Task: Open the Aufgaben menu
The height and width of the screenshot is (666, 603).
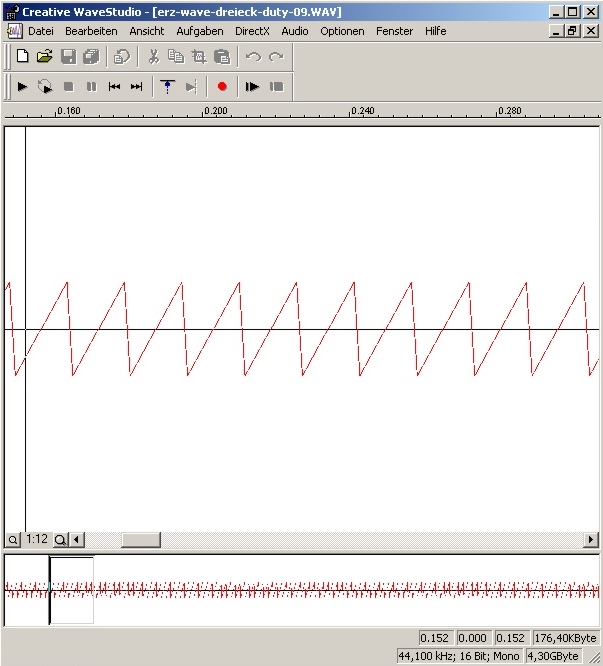Action: click(200, 31)
